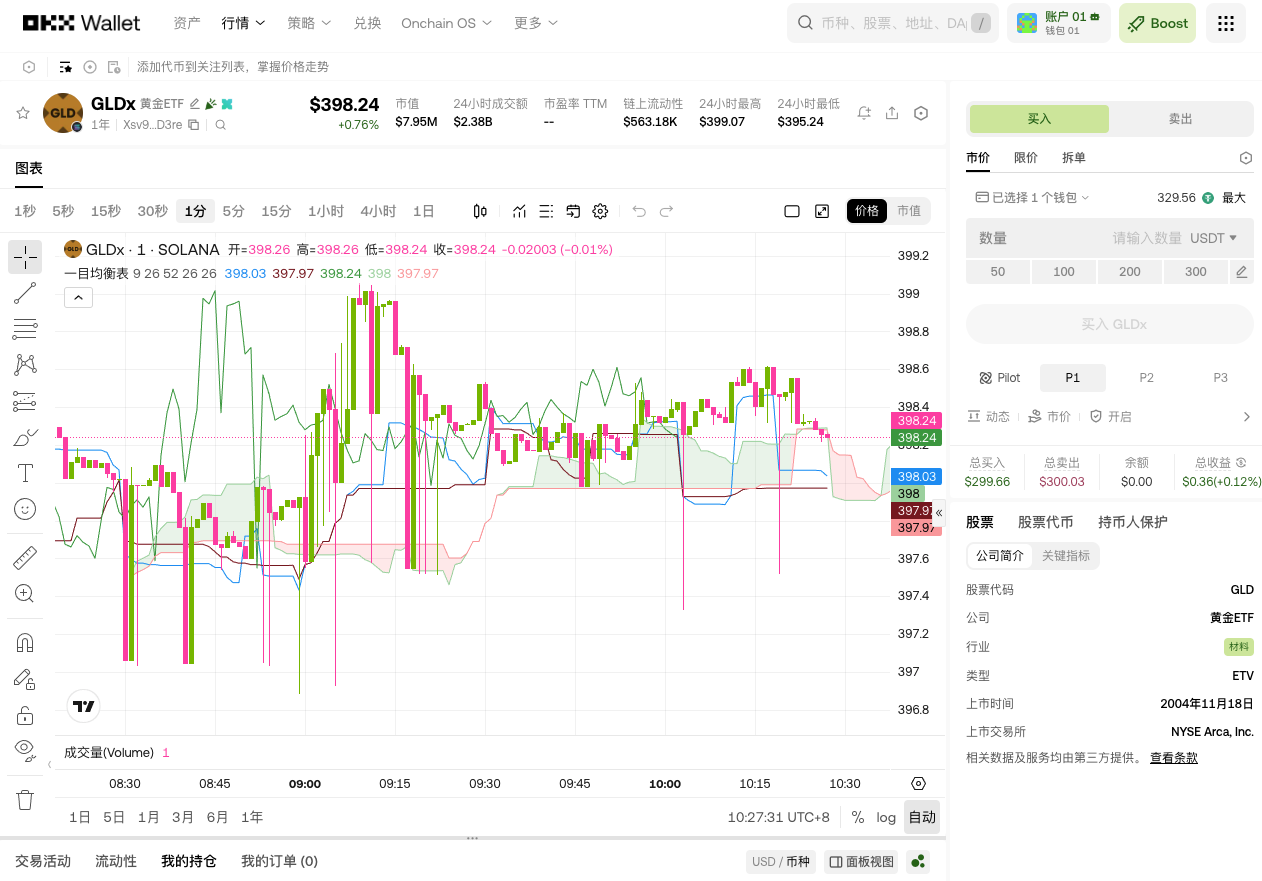Select the pattern drawing tool
This screenshot has height=881, width=1262.
(25, 365)
